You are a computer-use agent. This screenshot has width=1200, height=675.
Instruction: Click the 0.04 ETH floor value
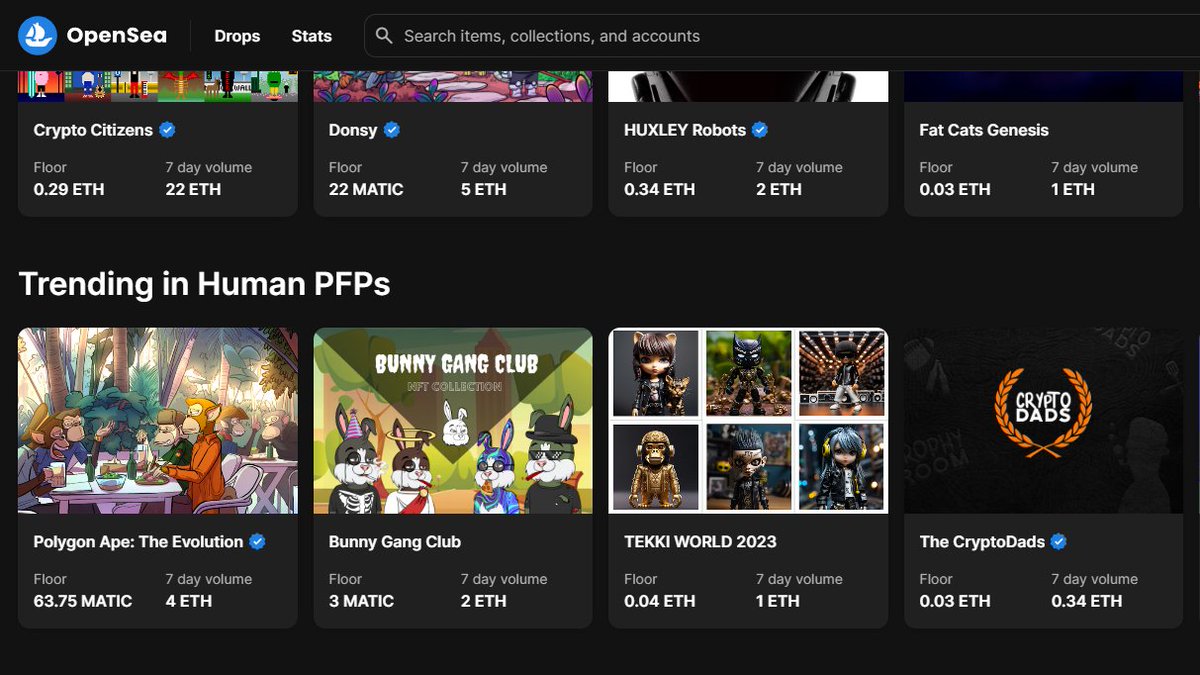tap(659, 601)
